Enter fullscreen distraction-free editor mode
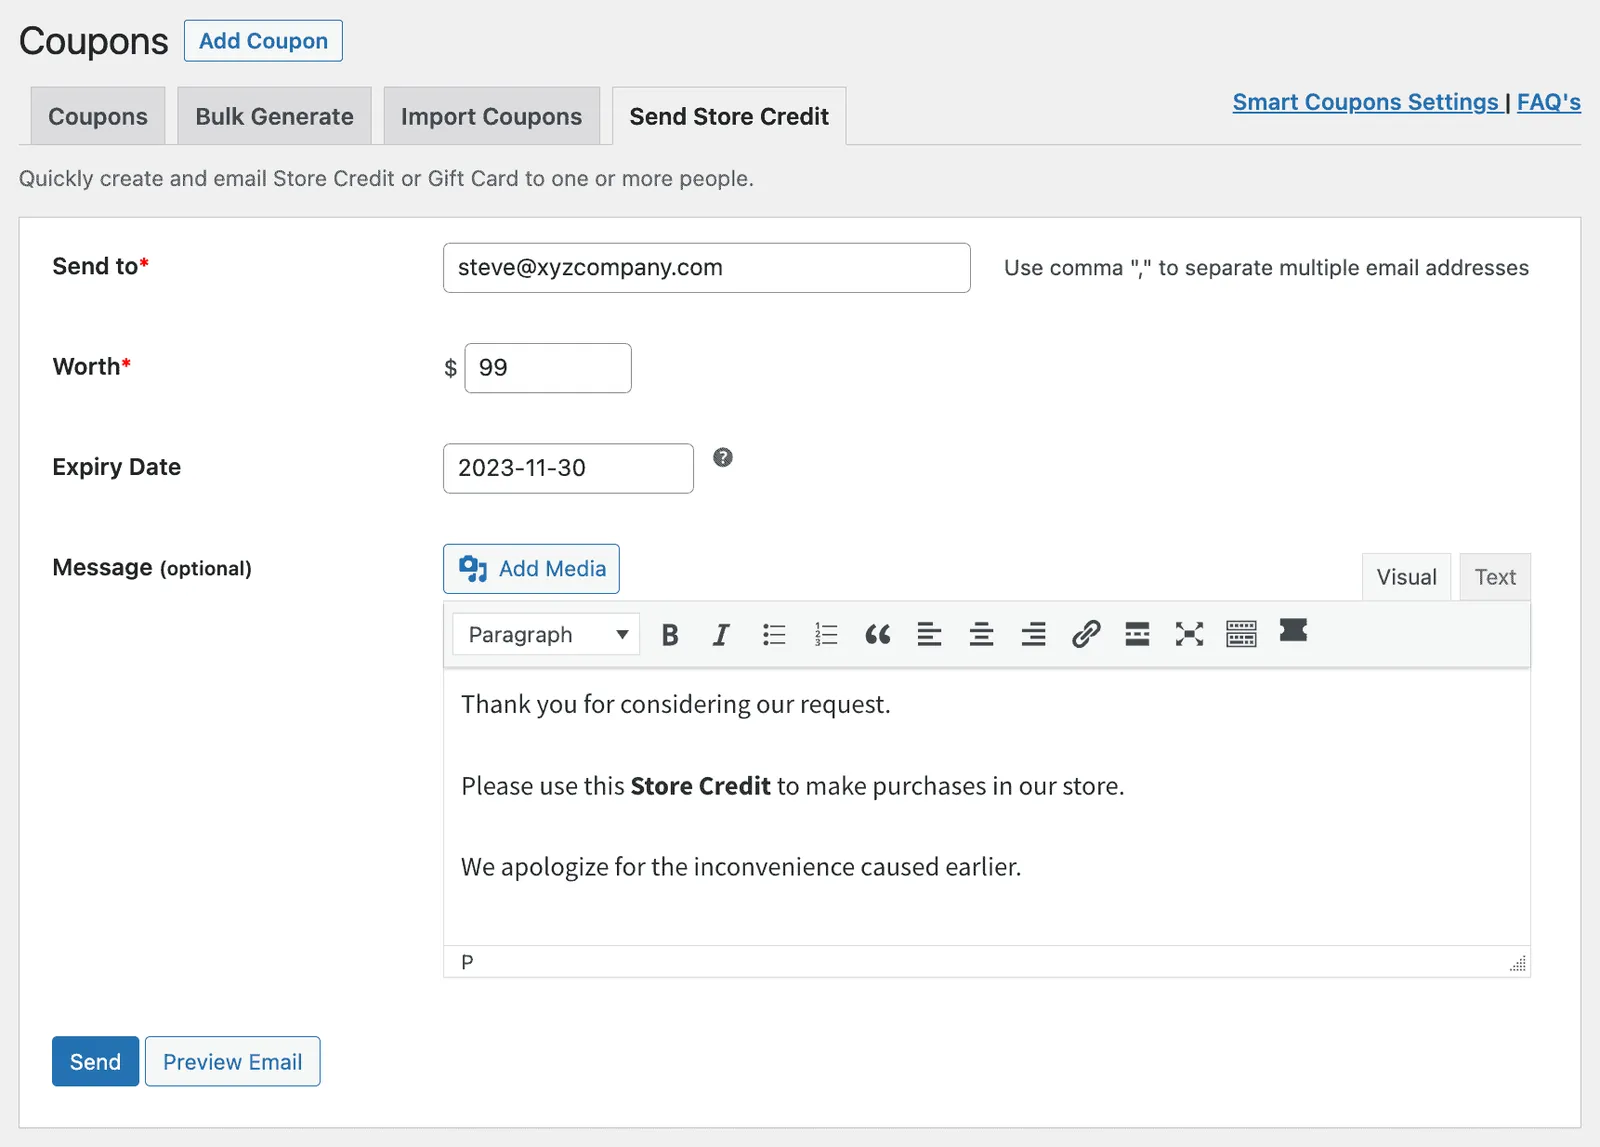 pos(1189,635)
